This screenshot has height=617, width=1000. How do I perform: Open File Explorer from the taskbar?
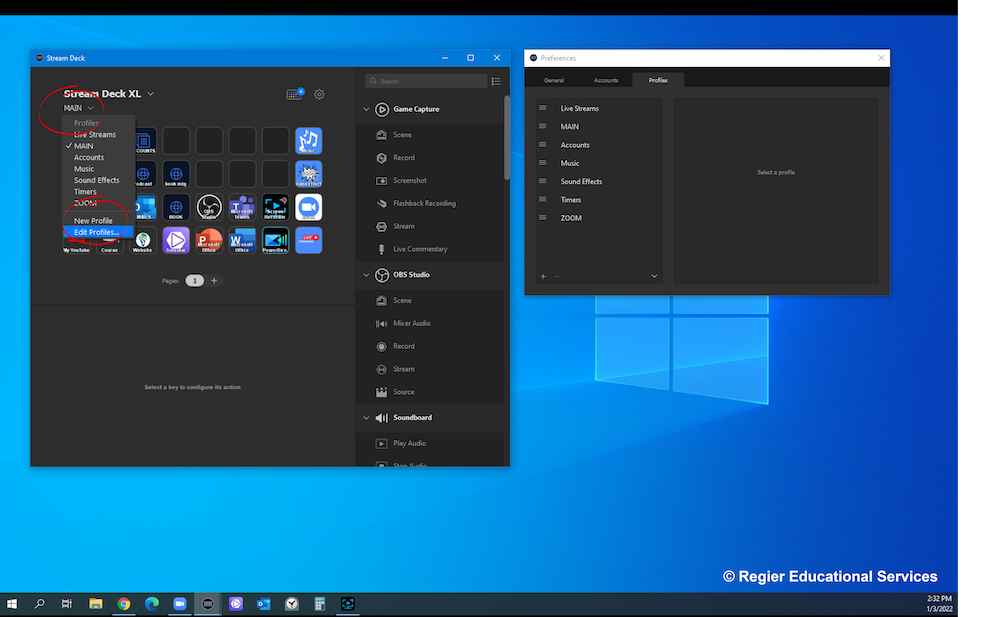96,604
